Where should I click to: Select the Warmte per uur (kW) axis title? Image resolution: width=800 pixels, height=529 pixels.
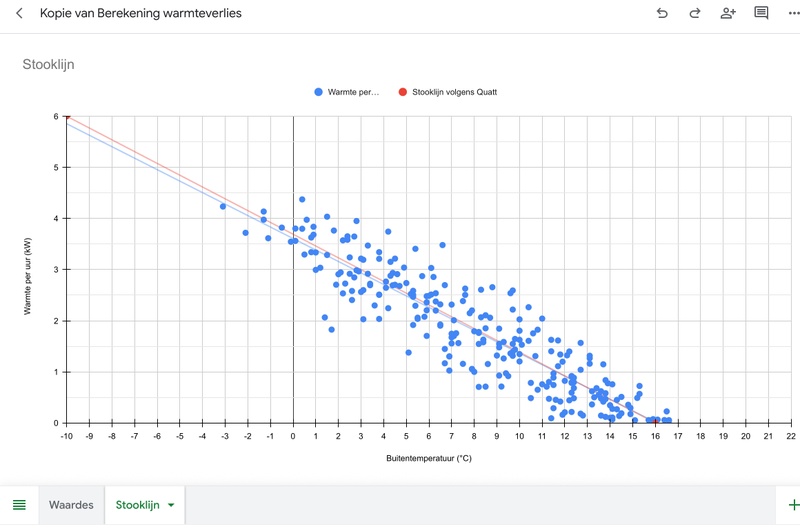pos(31,270)
